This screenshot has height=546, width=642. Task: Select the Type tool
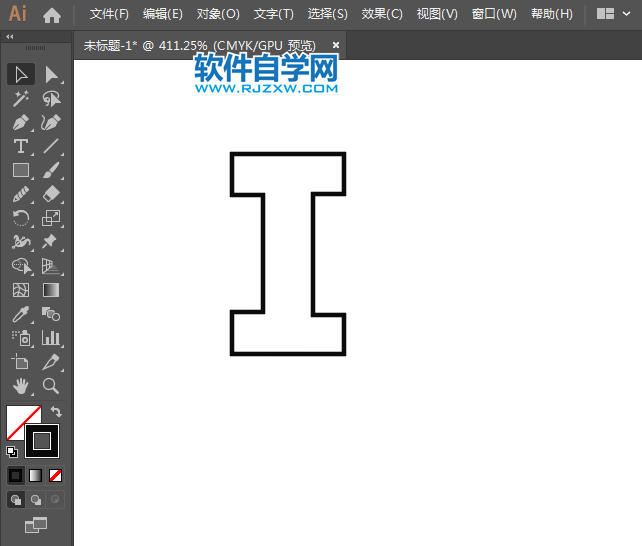tap(21, 146)
